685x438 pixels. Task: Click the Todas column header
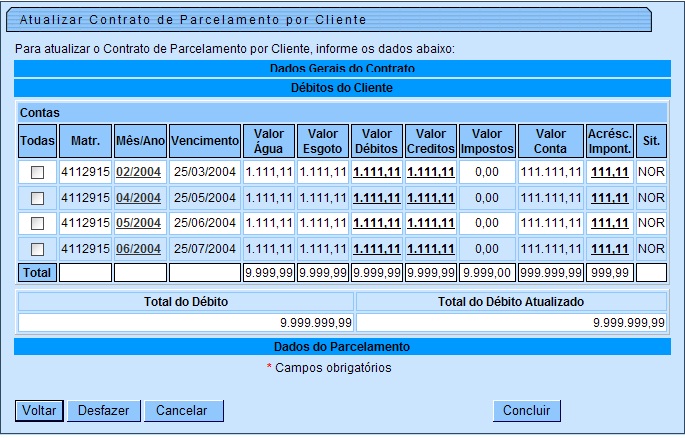[37, 141]
